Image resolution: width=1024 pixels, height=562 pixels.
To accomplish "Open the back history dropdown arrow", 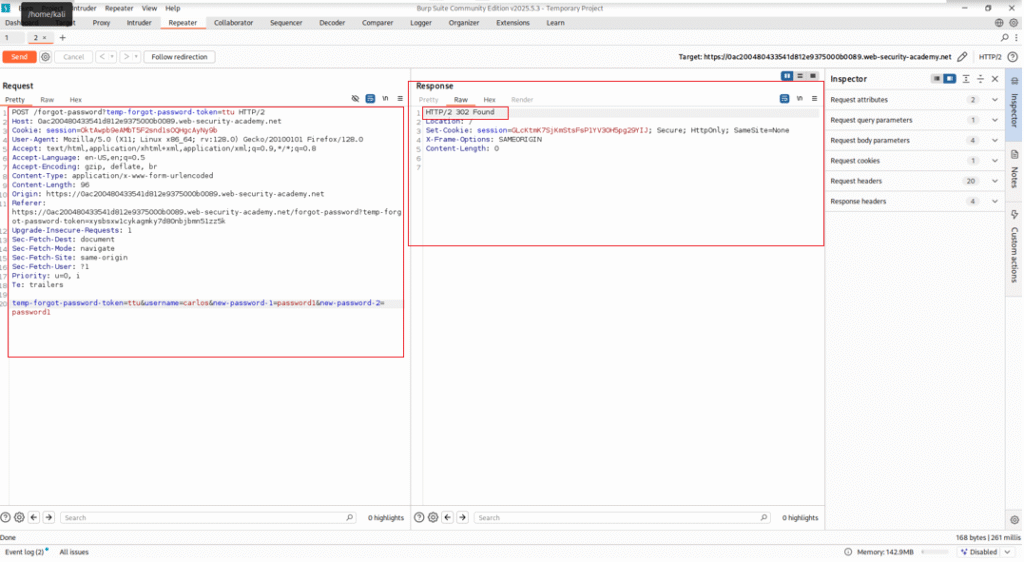I will click(112, 57).
